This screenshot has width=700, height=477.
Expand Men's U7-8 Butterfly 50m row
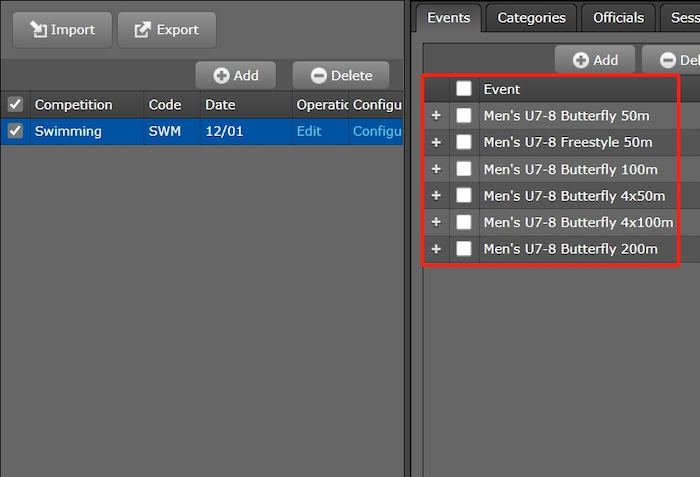pyautogui.click(x=436, y=116)
